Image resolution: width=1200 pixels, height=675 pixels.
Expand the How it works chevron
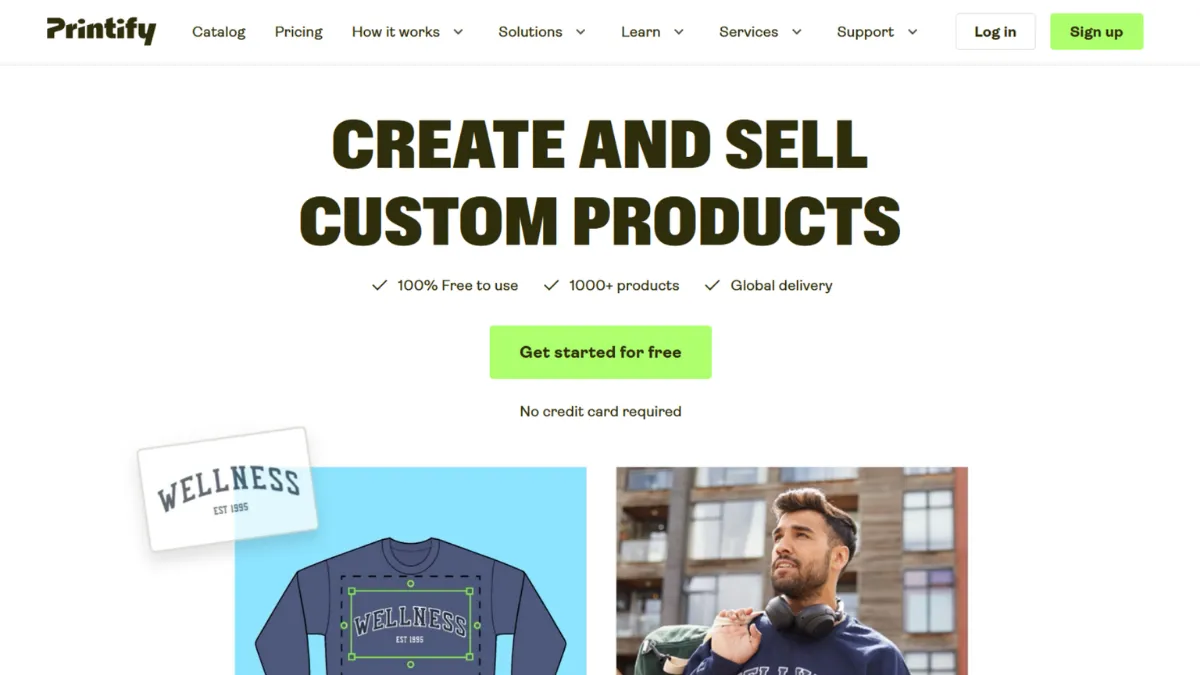(x=458, y=32)
